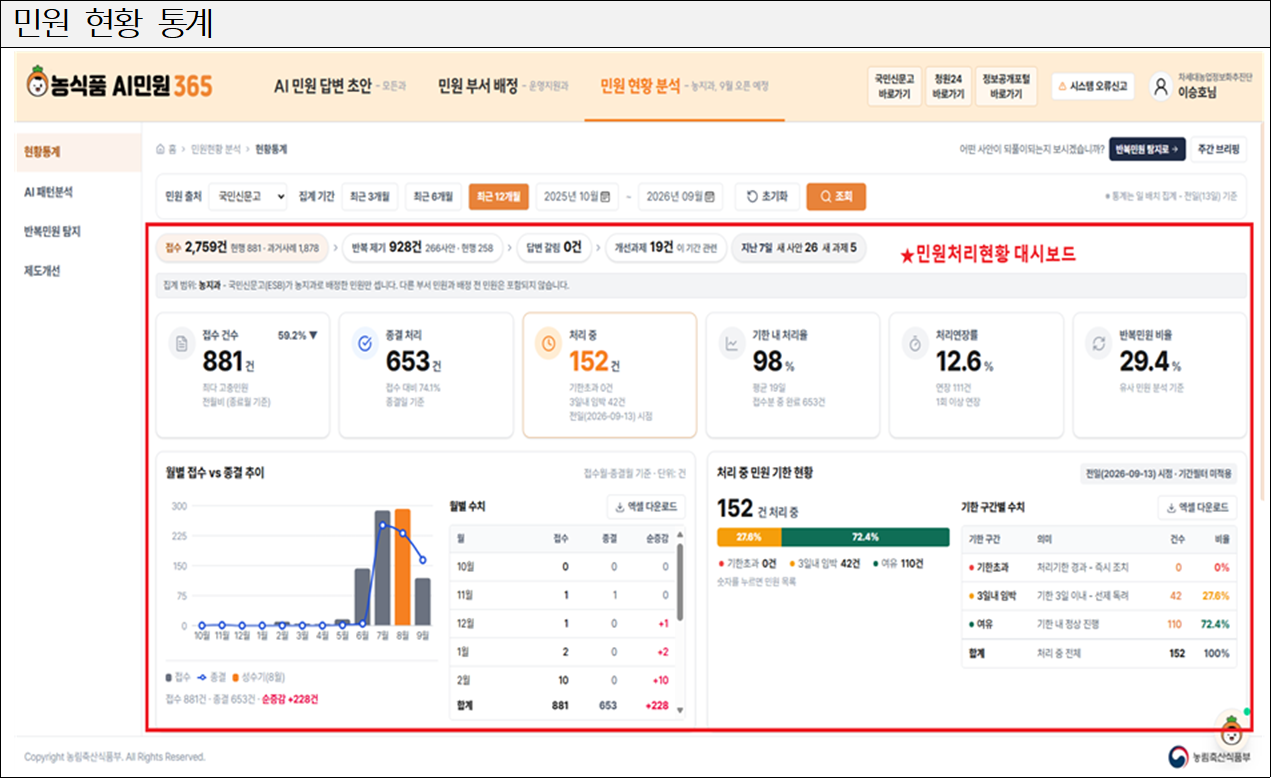Select the 최근 6개월 period

click(434, 197)
